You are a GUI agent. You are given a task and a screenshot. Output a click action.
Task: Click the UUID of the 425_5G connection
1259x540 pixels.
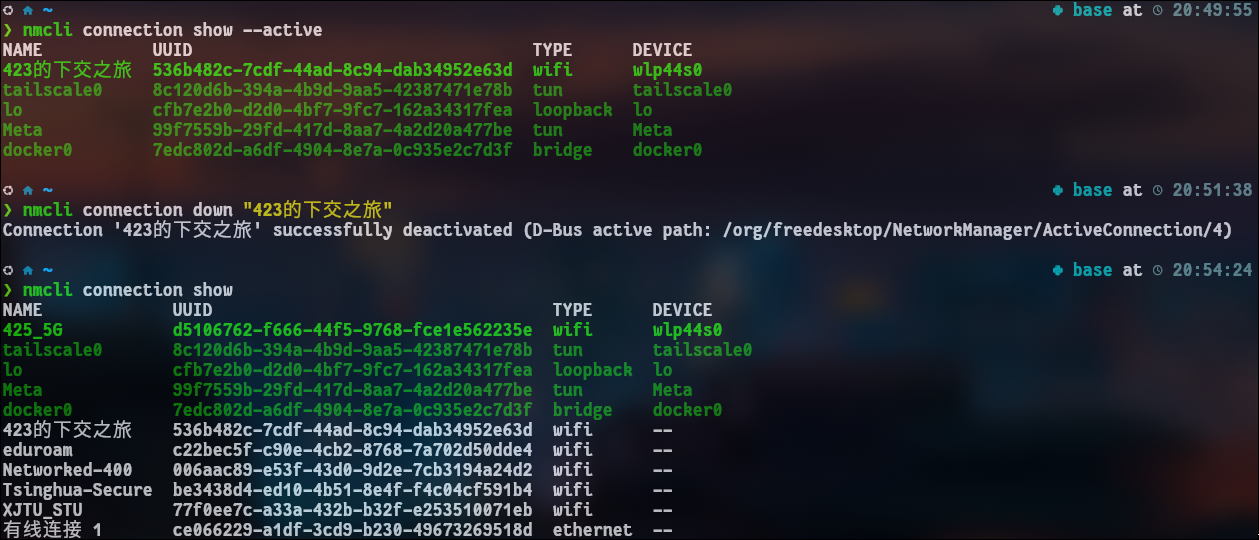(x=352, y=330)
